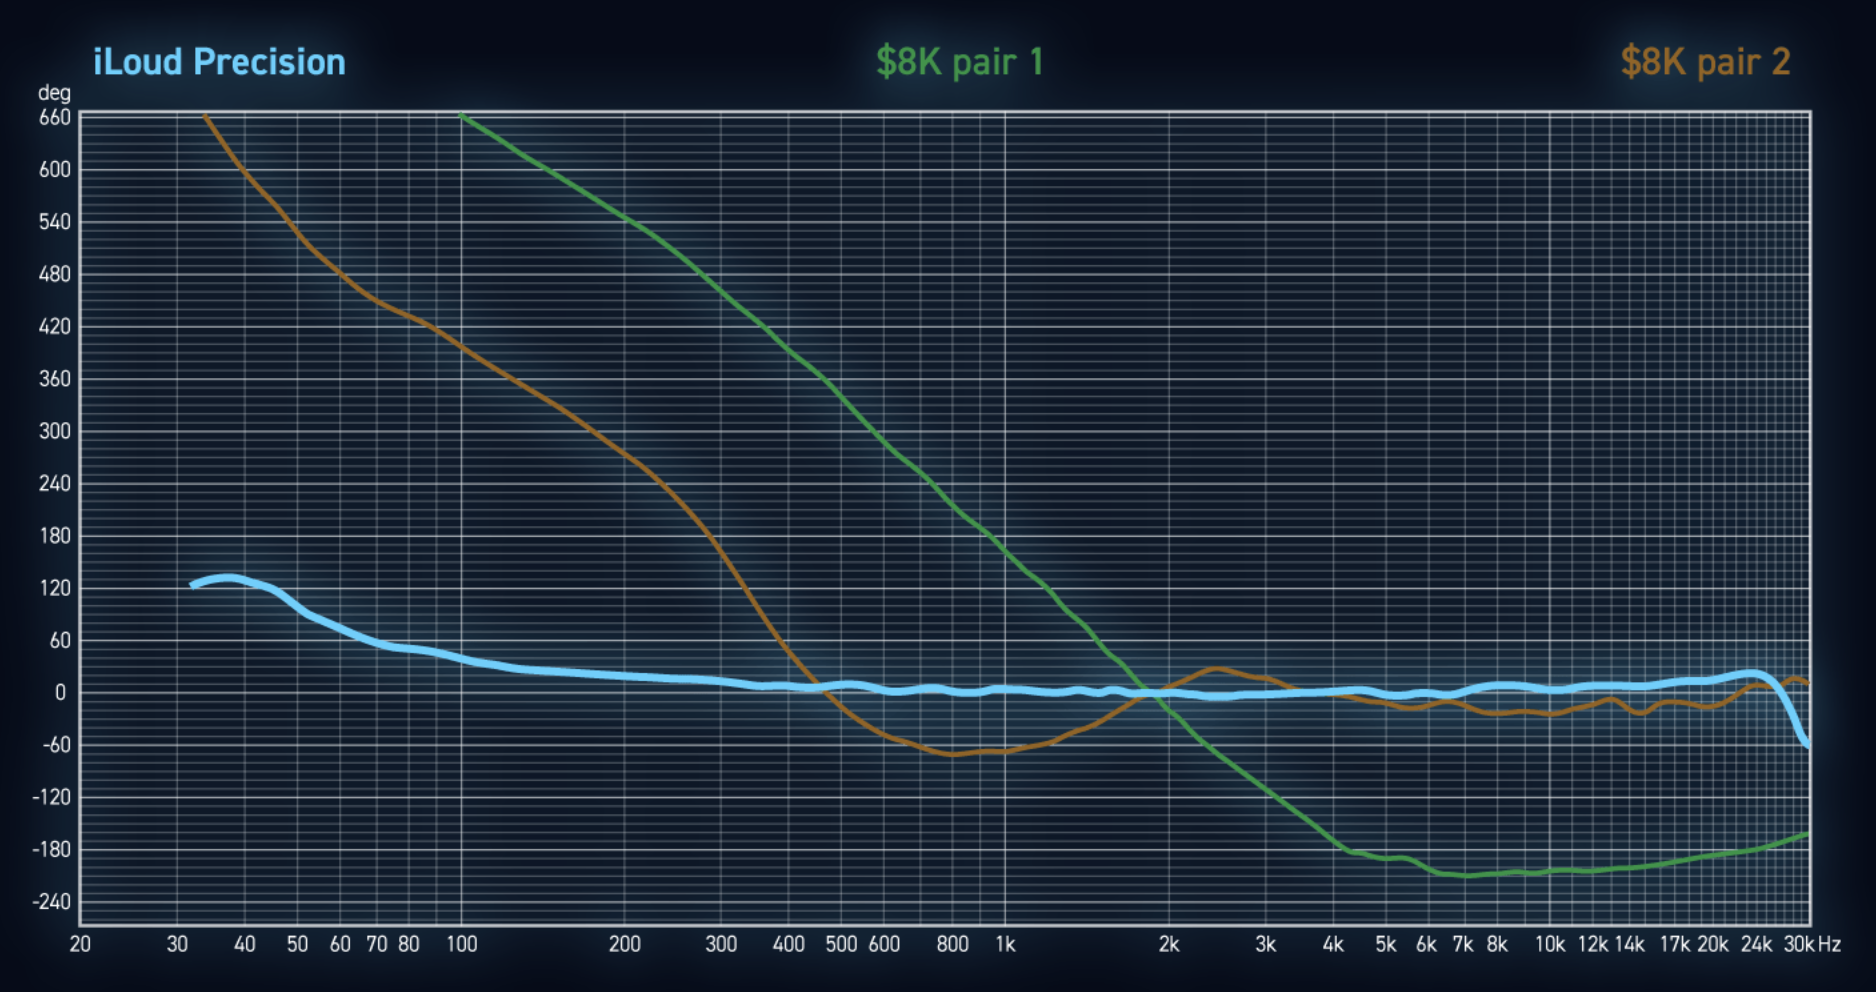The width and height of the screenshot is (1876, 992).
Task: Click the 'deg' y-axis unit label
Action: [54, 93]
